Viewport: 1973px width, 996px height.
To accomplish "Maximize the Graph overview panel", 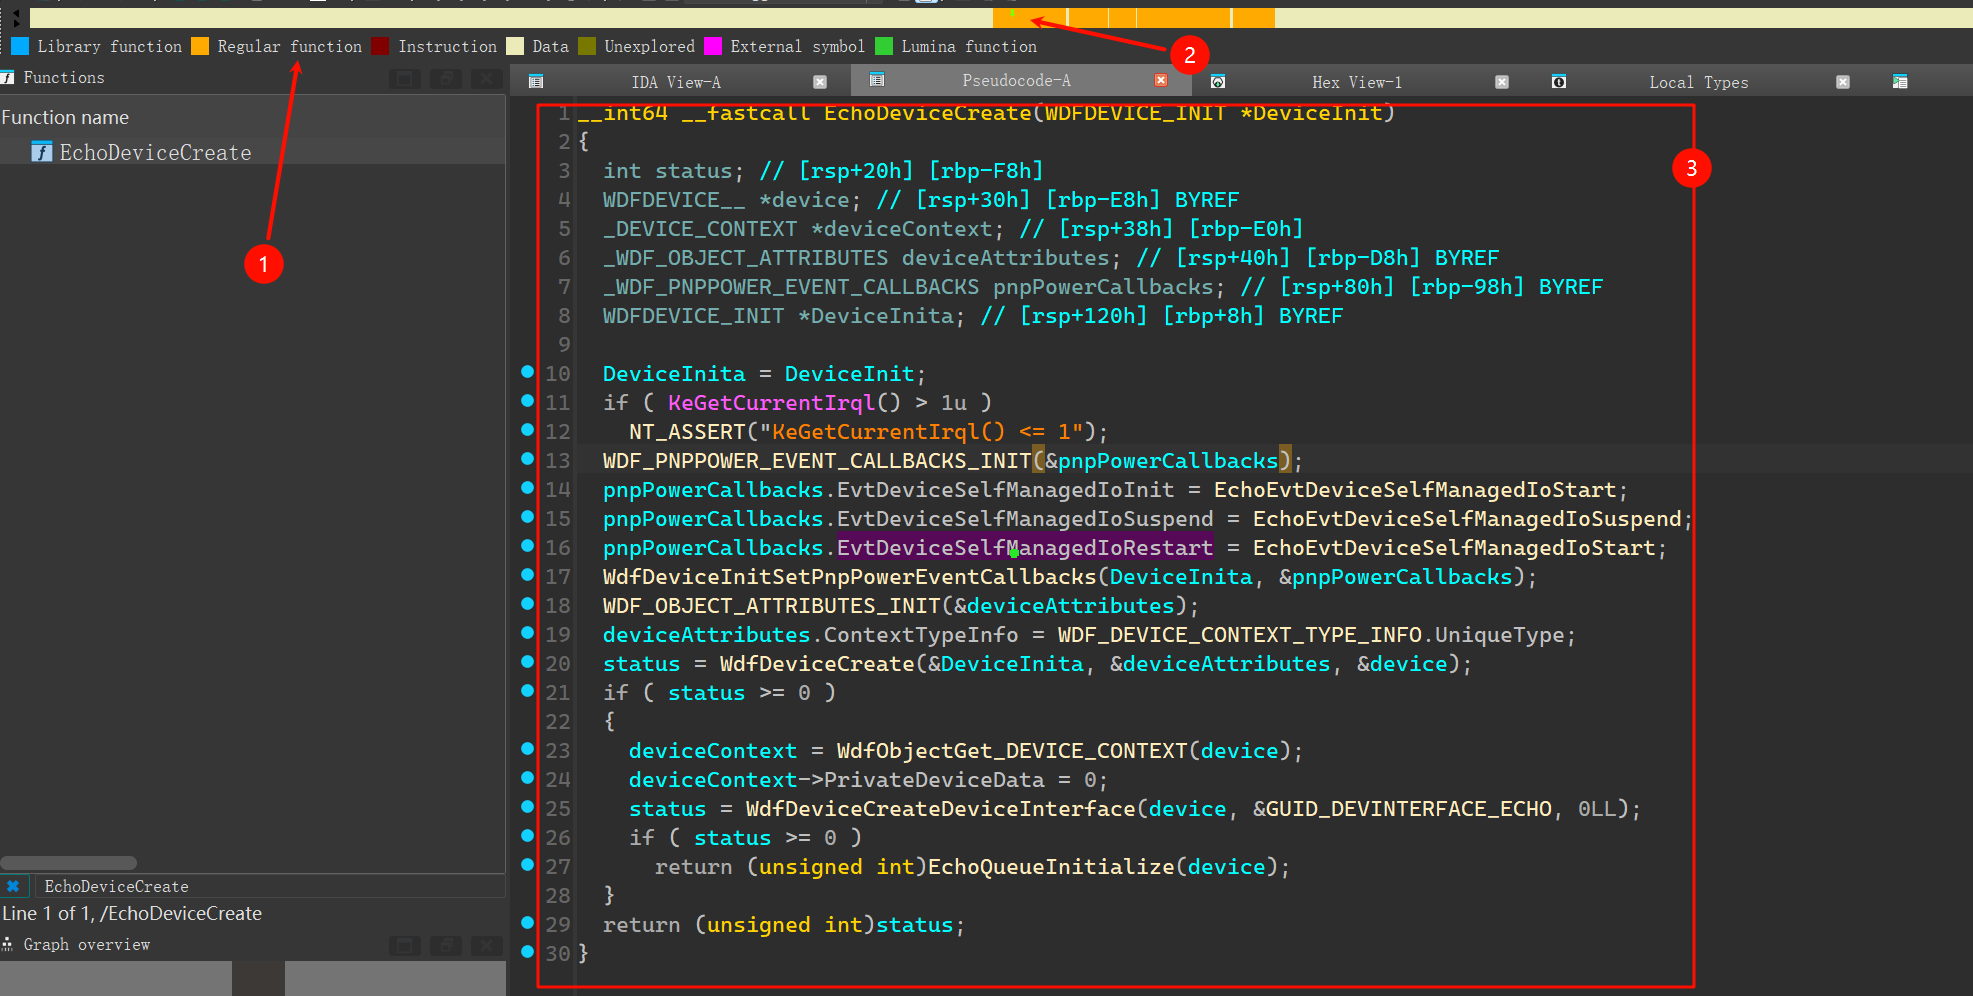I will click(x=404, y=945).
